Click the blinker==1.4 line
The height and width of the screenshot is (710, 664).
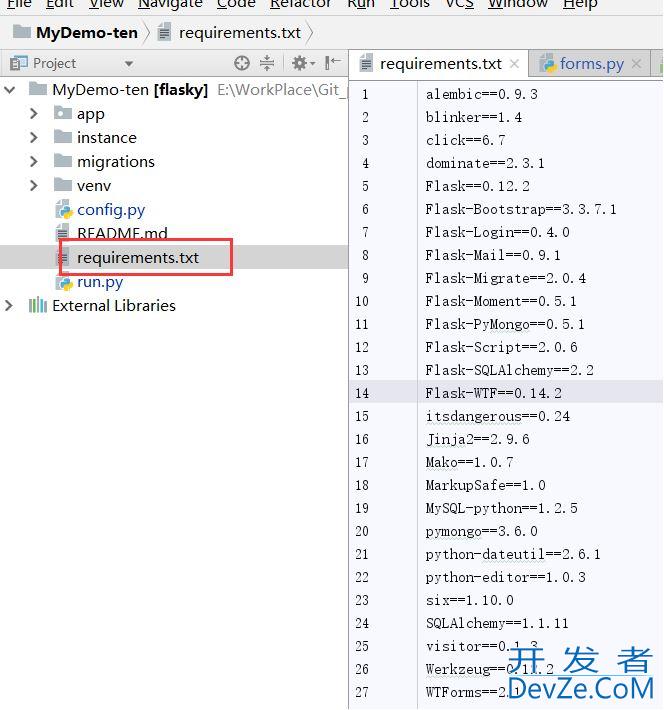point(474,117)
